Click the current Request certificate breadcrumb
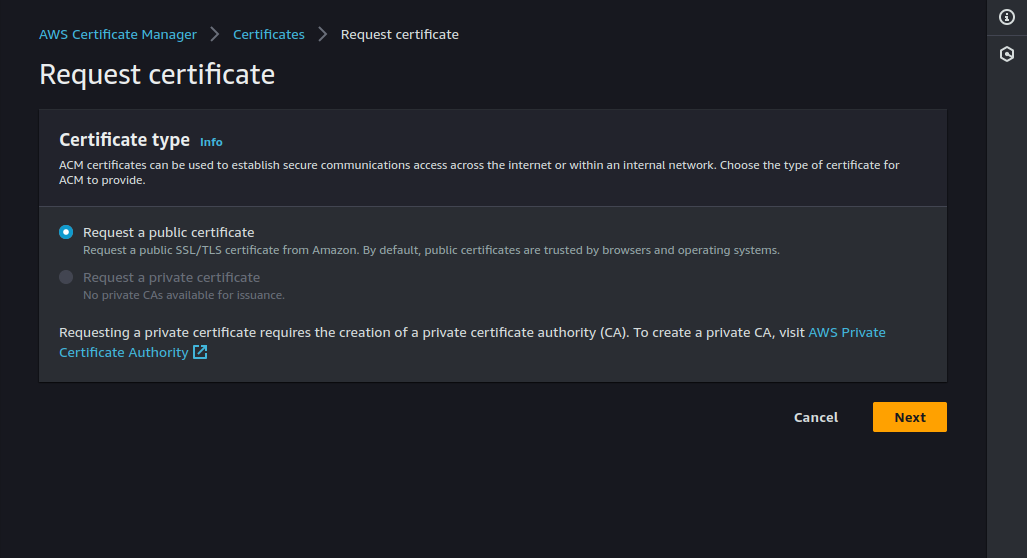 pos(399,34)
